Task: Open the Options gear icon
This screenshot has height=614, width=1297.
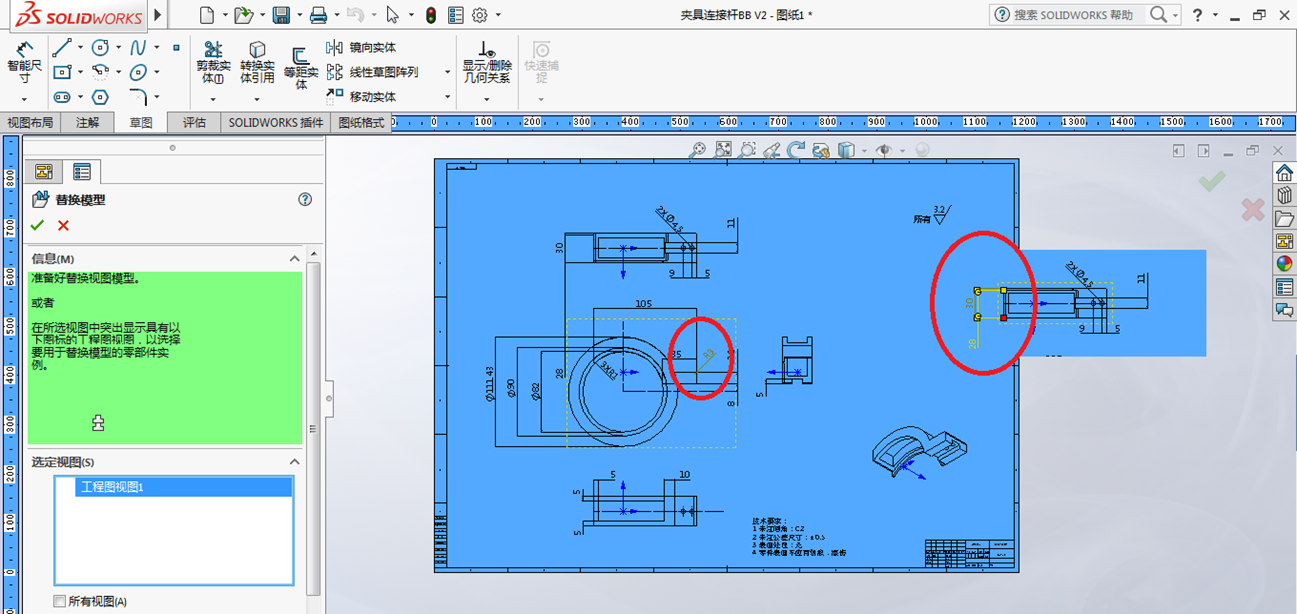Action: coord(480,15)
